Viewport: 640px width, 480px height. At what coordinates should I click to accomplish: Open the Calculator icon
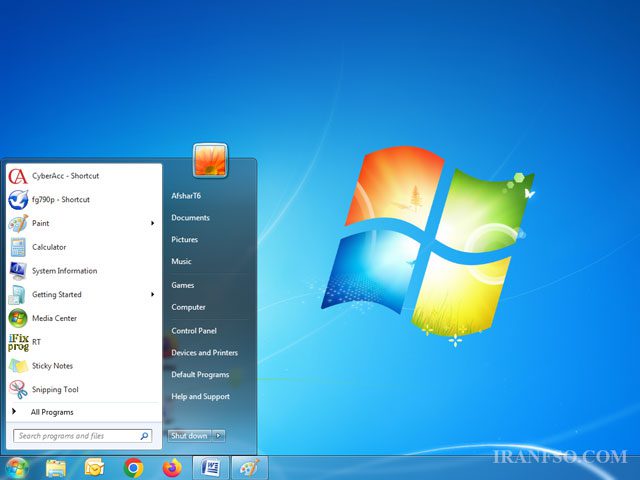(18, 247)
